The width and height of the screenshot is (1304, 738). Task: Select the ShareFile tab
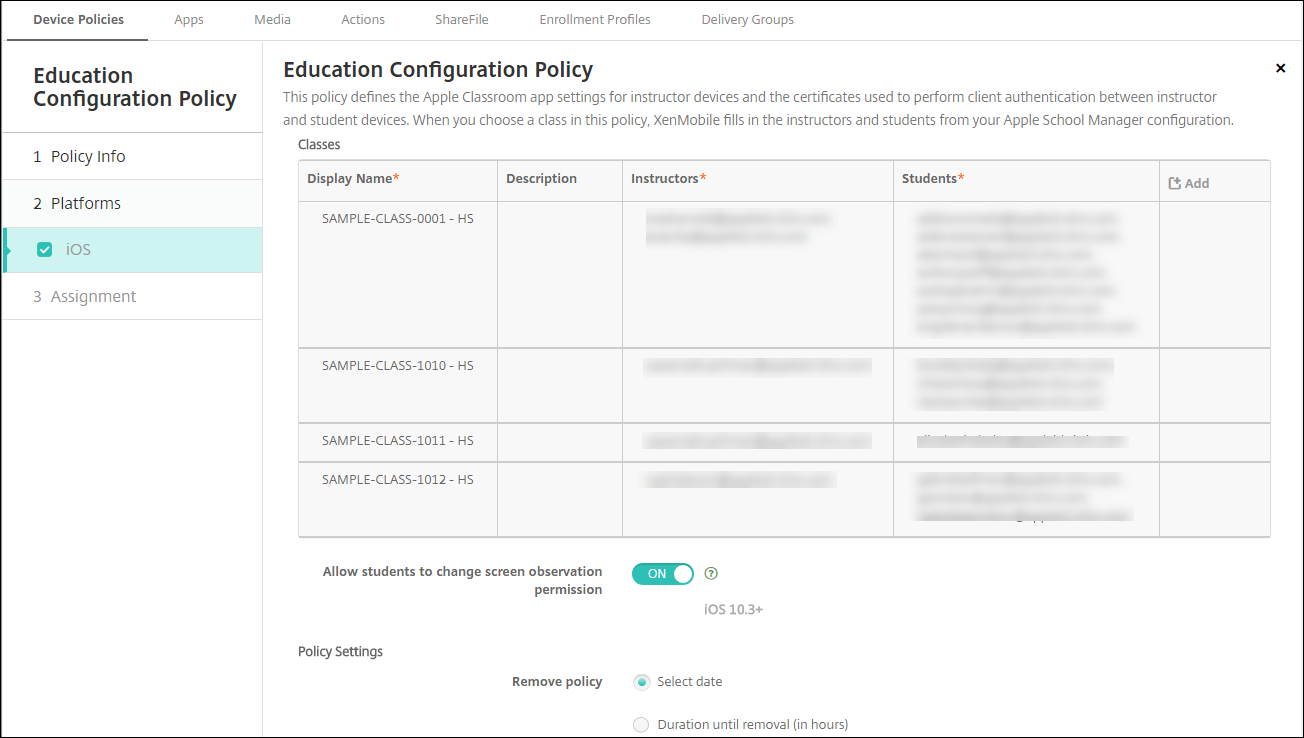[462, 19]
